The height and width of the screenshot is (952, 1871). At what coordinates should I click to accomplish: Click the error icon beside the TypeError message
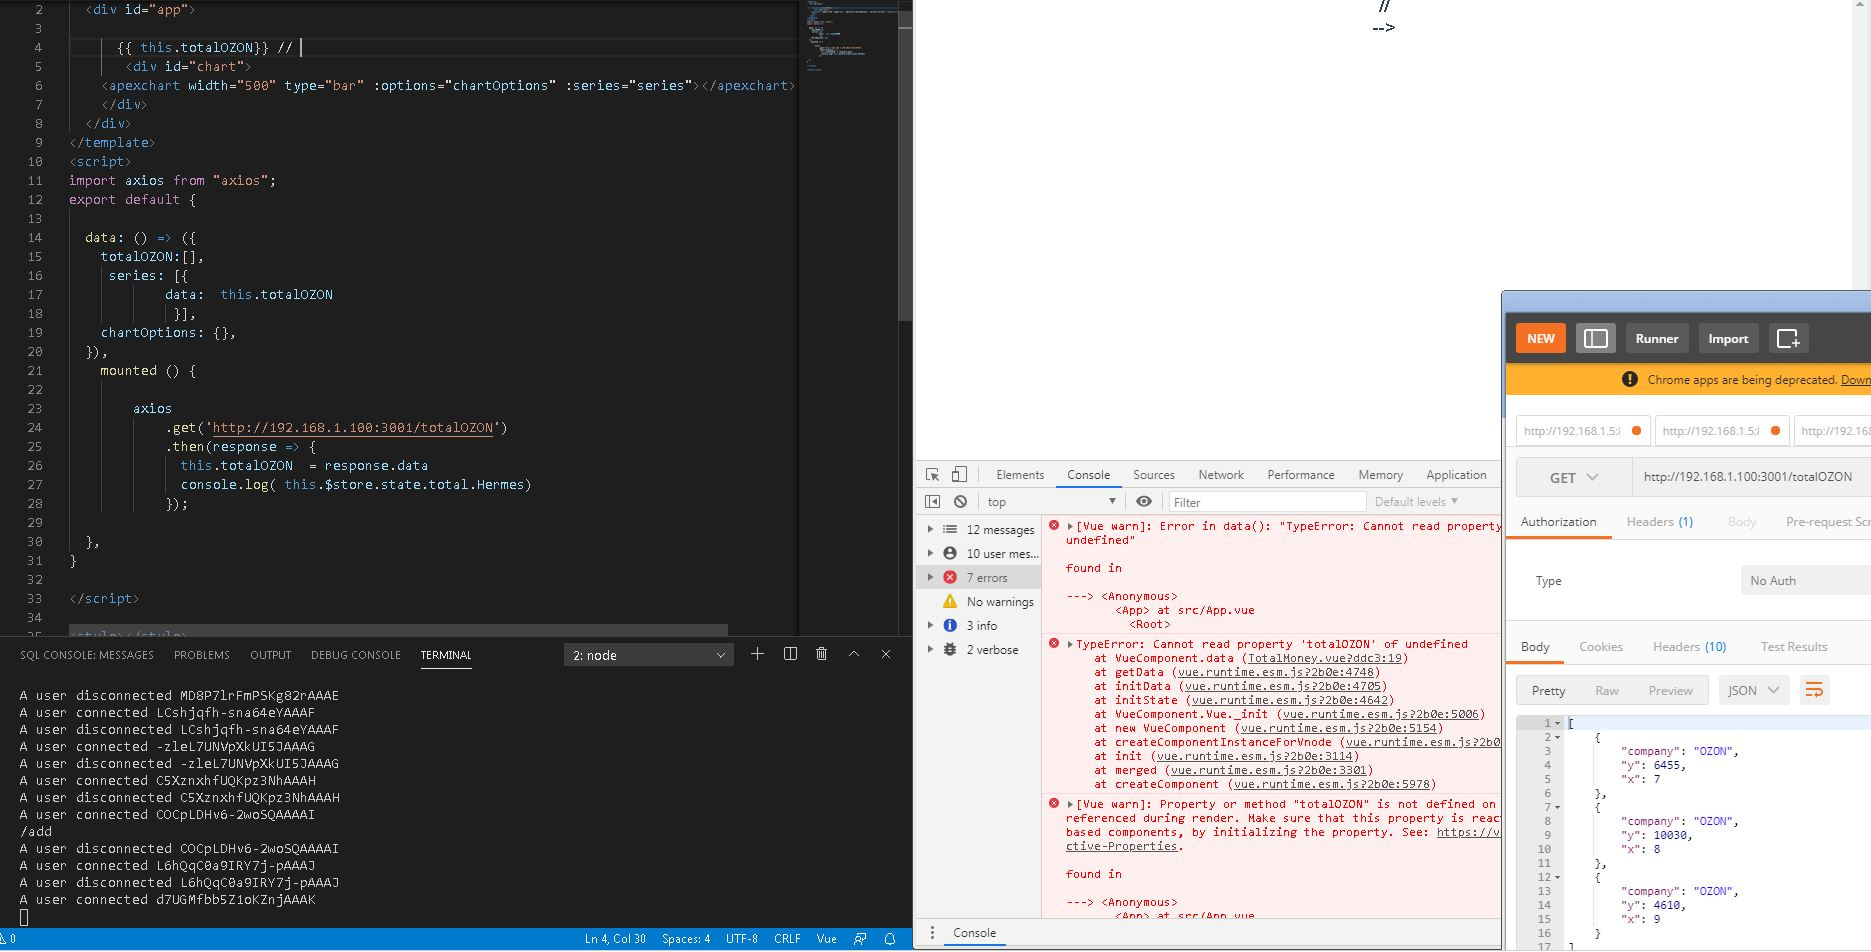click(1054, 643)
